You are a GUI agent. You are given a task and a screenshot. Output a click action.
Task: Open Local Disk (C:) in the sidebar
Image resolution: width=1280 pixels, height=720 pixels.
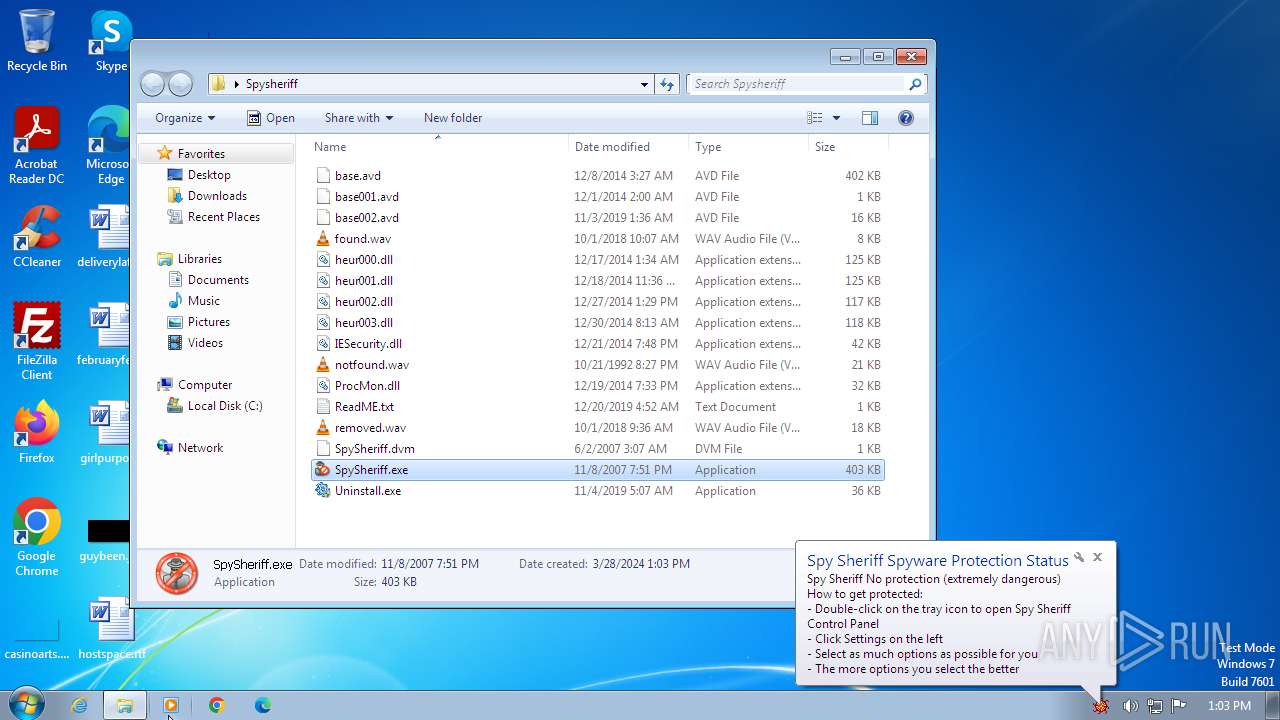(x=224, y=406)
